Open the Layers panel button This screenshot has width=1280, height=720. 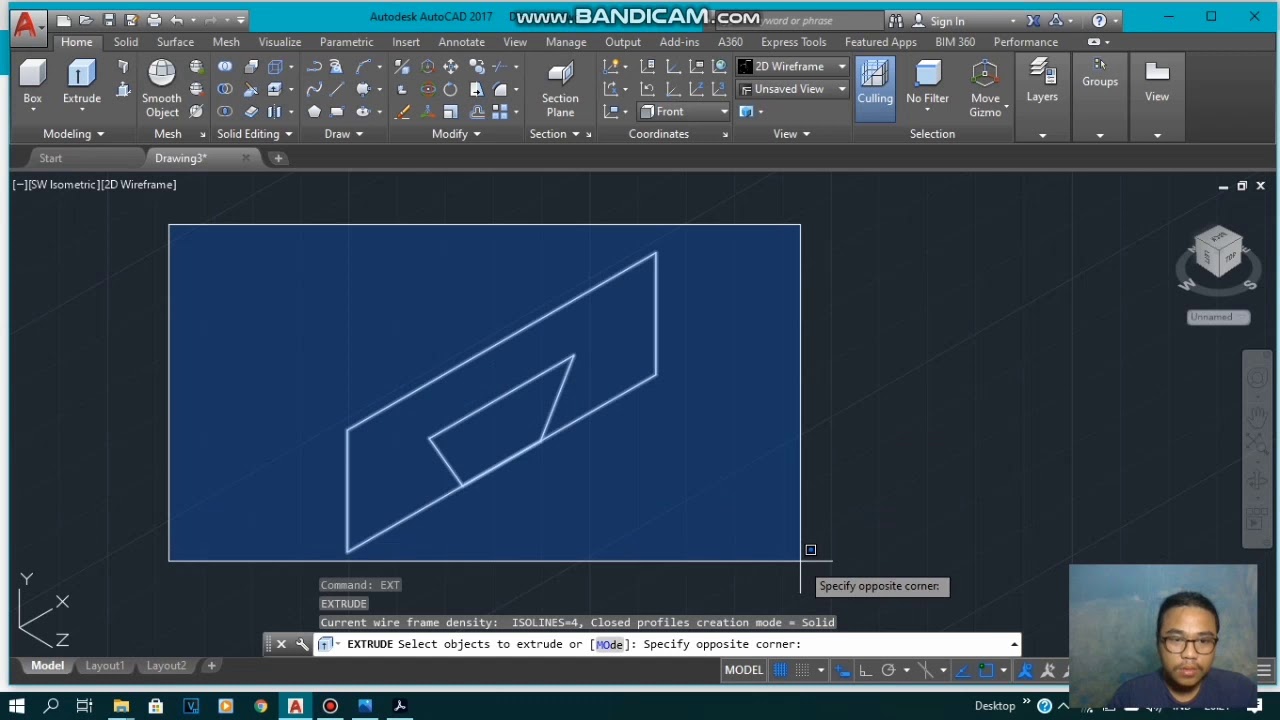(x=1042, y=82)
